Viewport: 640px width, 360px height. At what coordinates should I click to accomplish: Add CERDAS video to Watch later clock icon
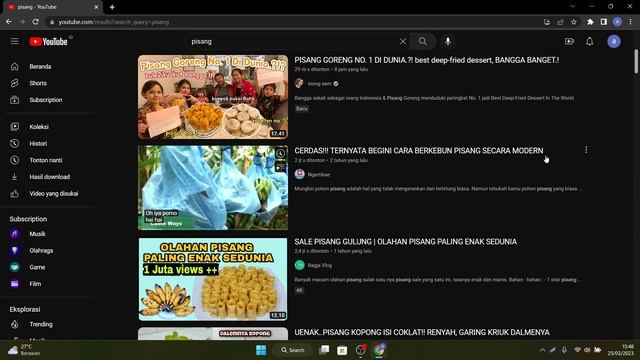[280, 153]
